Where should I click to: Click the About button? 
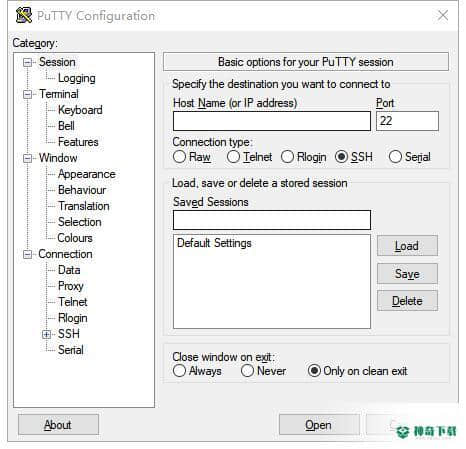(58, 425)
